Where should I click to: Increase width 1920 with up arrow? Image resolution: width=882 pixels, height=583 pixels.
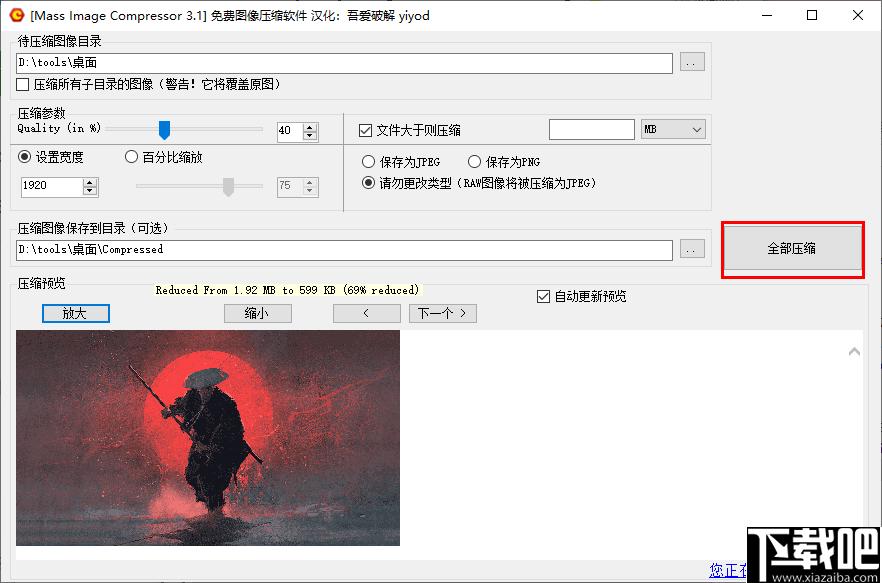click(x=90, y=182)
